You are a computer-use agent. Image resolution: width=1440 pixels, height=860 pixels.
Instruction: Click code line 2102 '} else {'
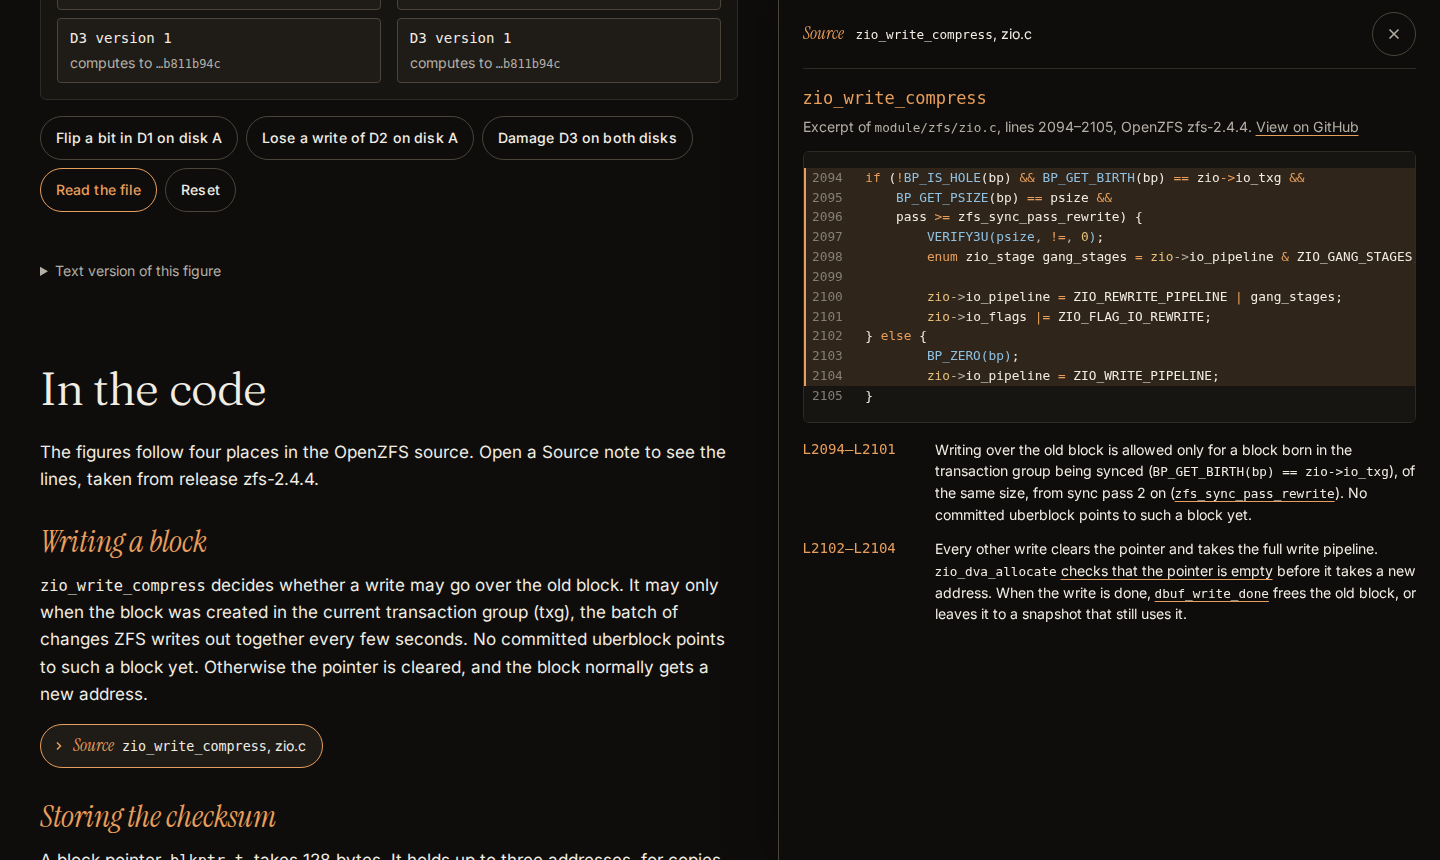click(x=1110, y=336)
